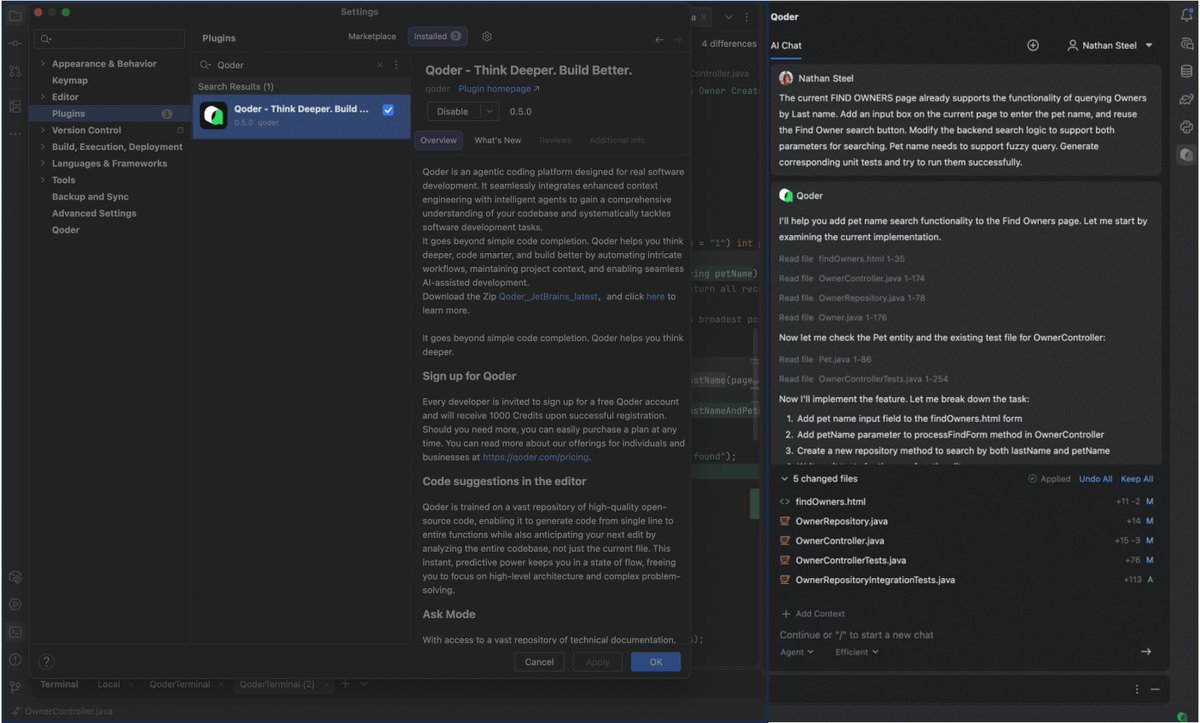Open the Notifications bell icon
The height and width of the screenshot is (723, 1200).
tap(1187, 16)
